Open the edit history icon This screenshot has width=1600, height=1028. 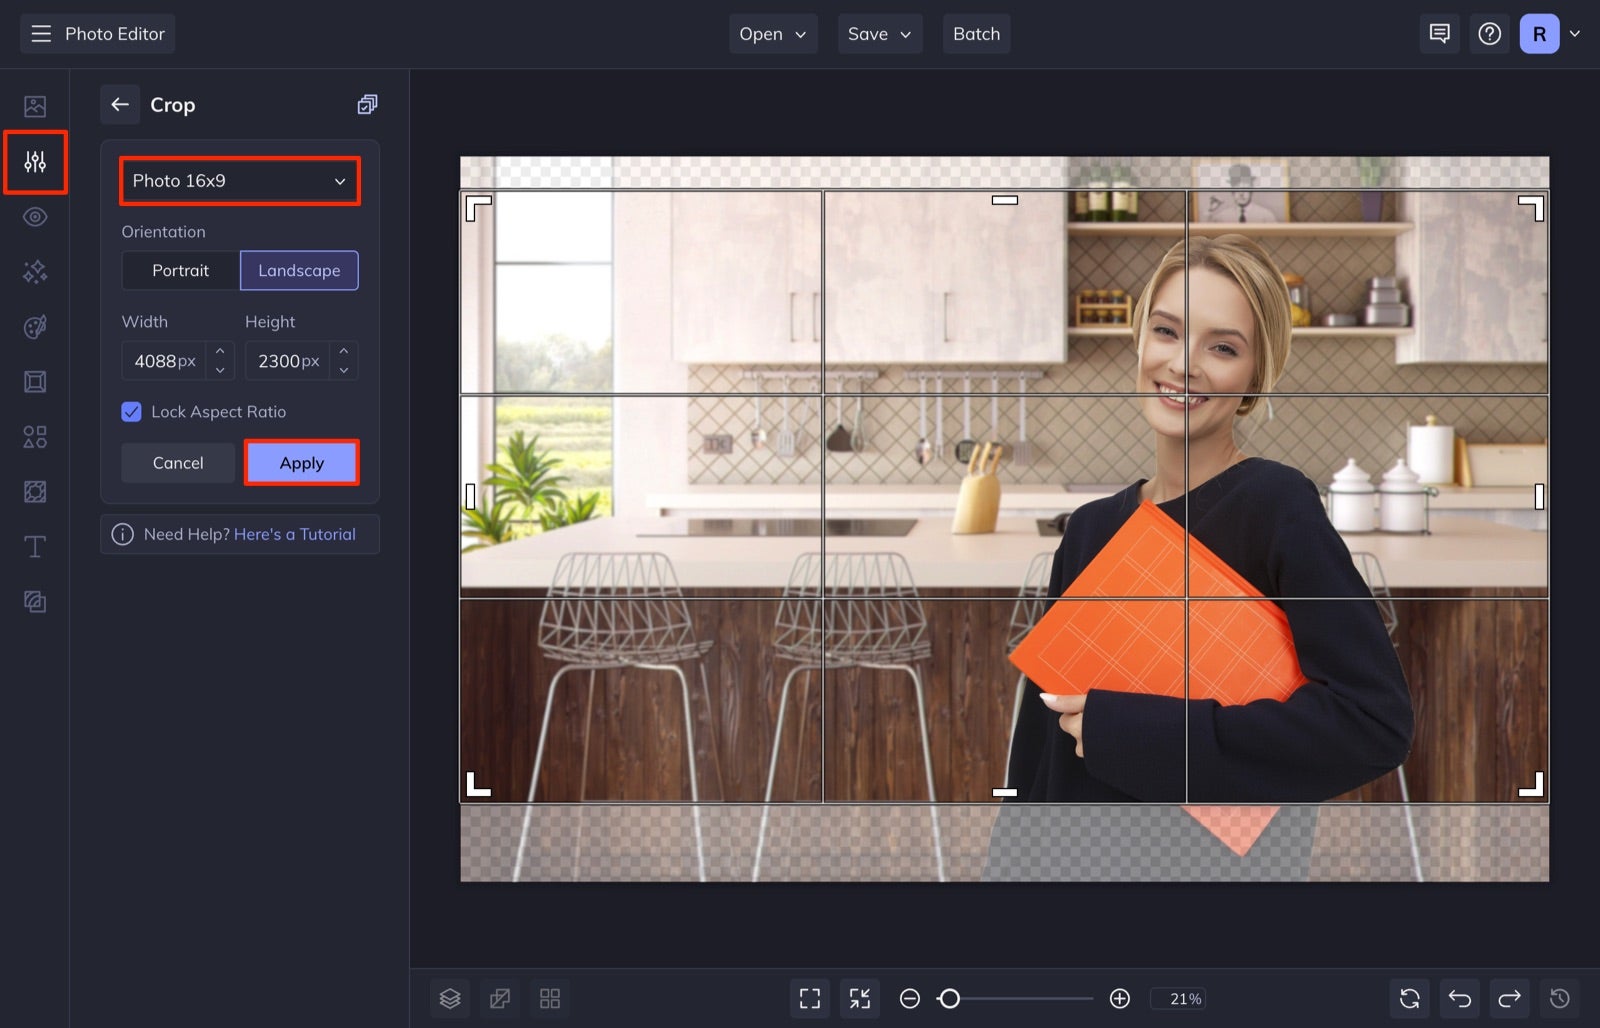point(1560,998)
